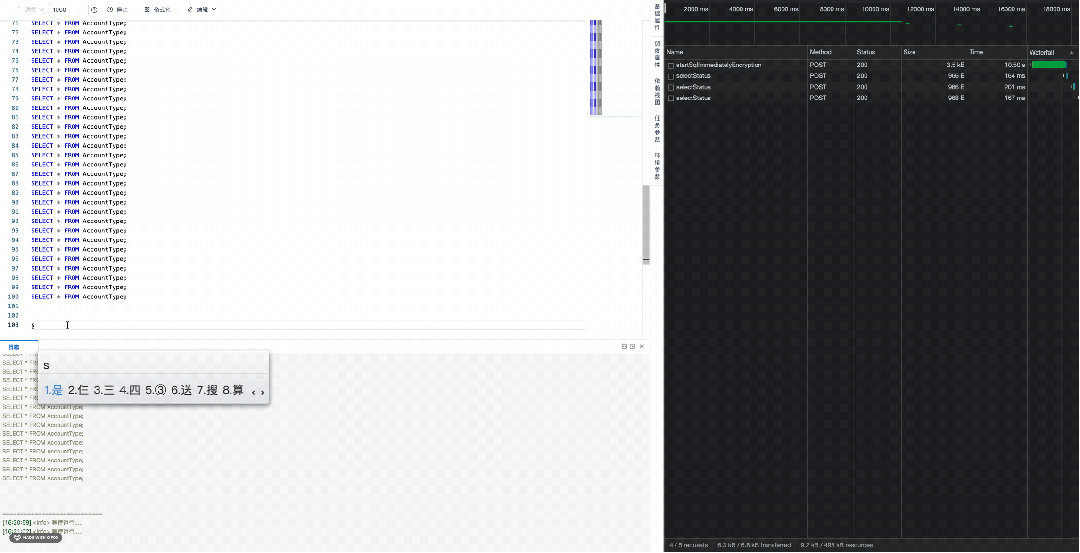Click line number 94 in gutter
1080x553 pixels.
tap(14, 240)
